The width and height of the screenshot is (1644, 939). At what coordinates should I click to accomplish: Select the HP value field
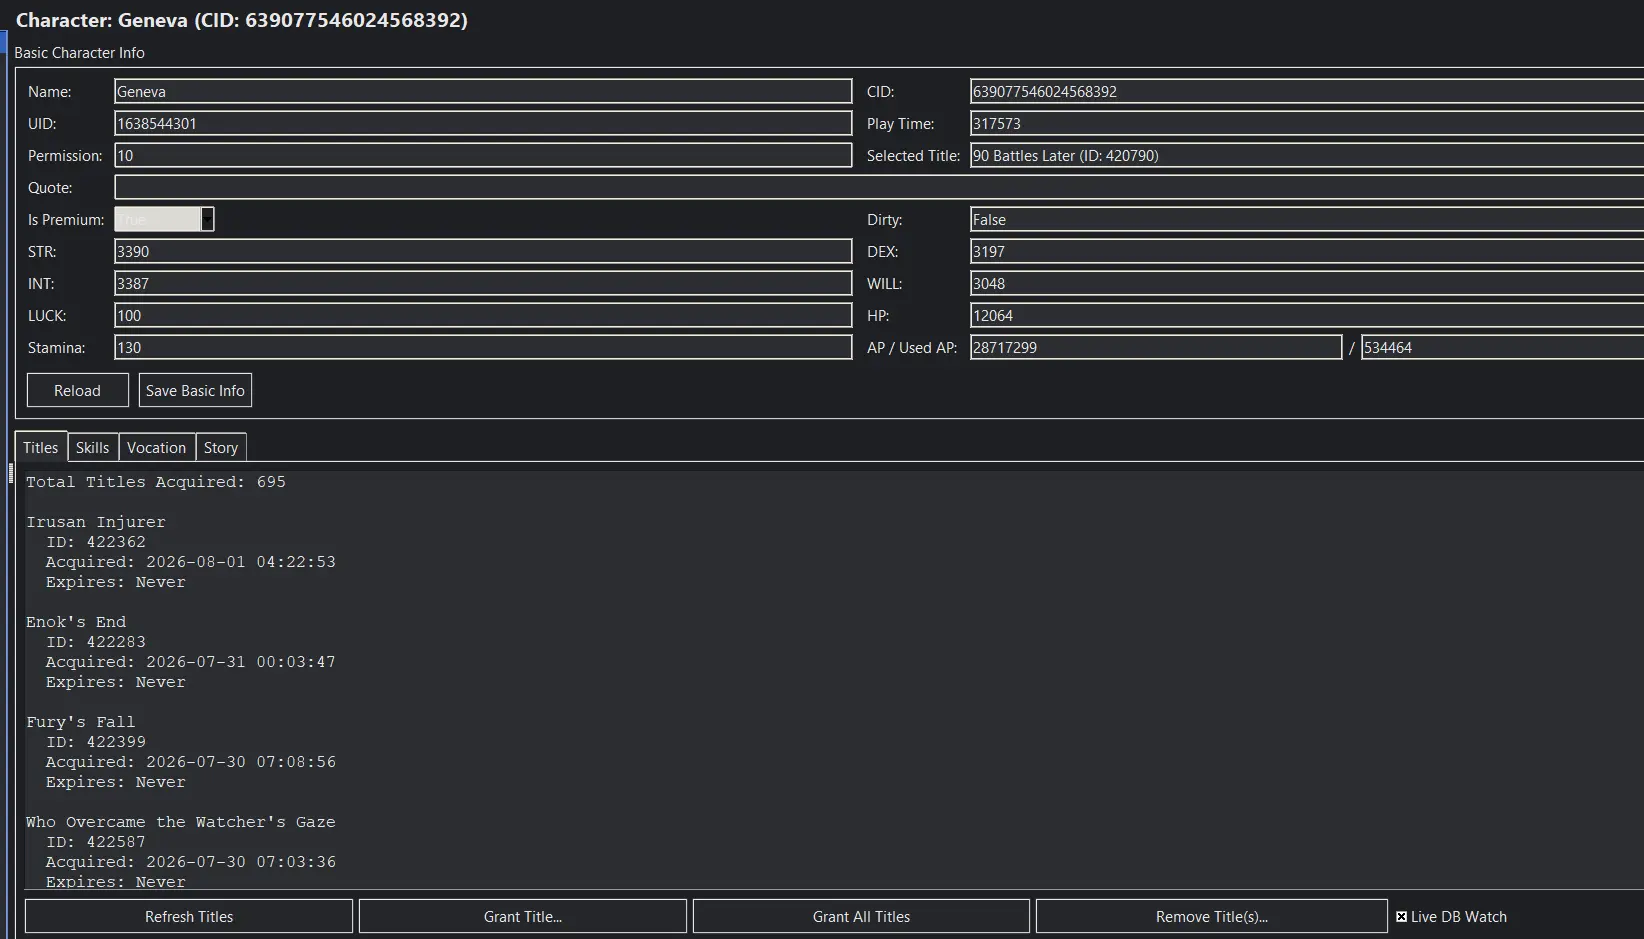coord(1307,315)
